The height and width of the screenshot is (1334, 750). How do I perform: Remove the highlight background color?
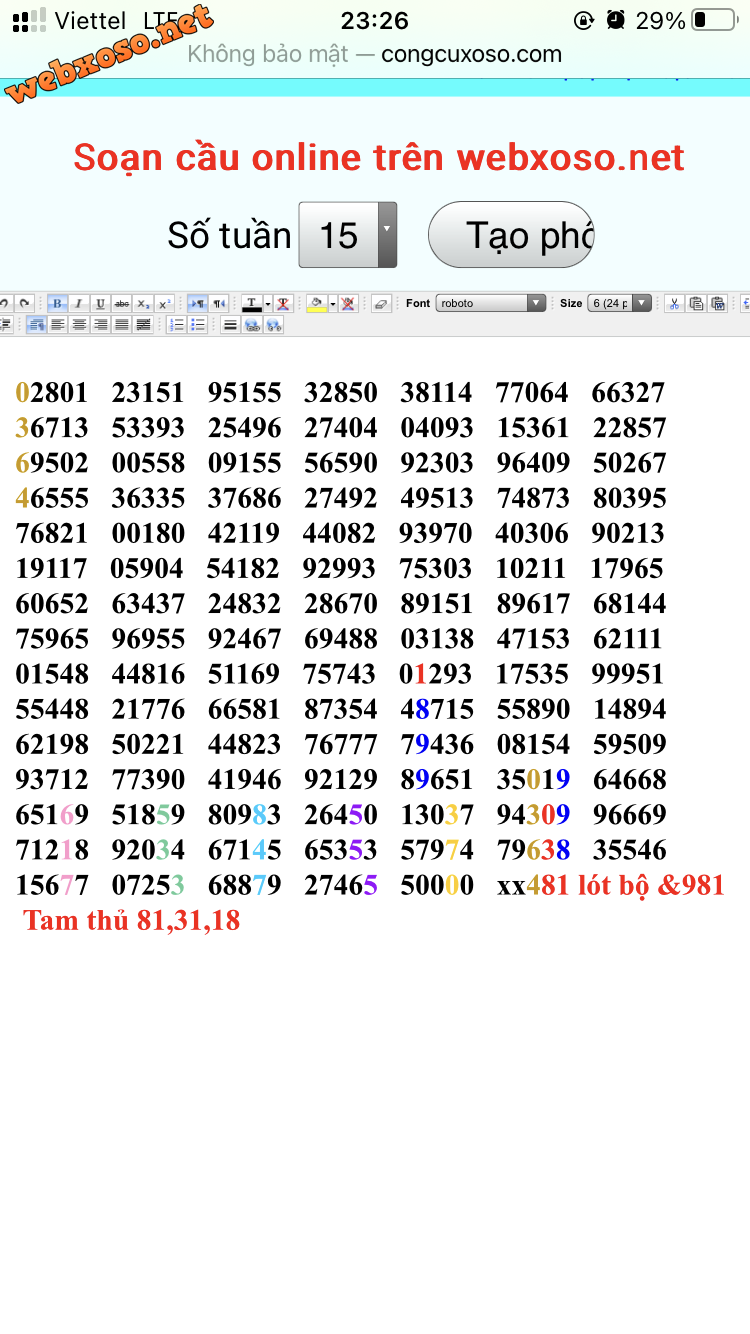pos(348,303)
